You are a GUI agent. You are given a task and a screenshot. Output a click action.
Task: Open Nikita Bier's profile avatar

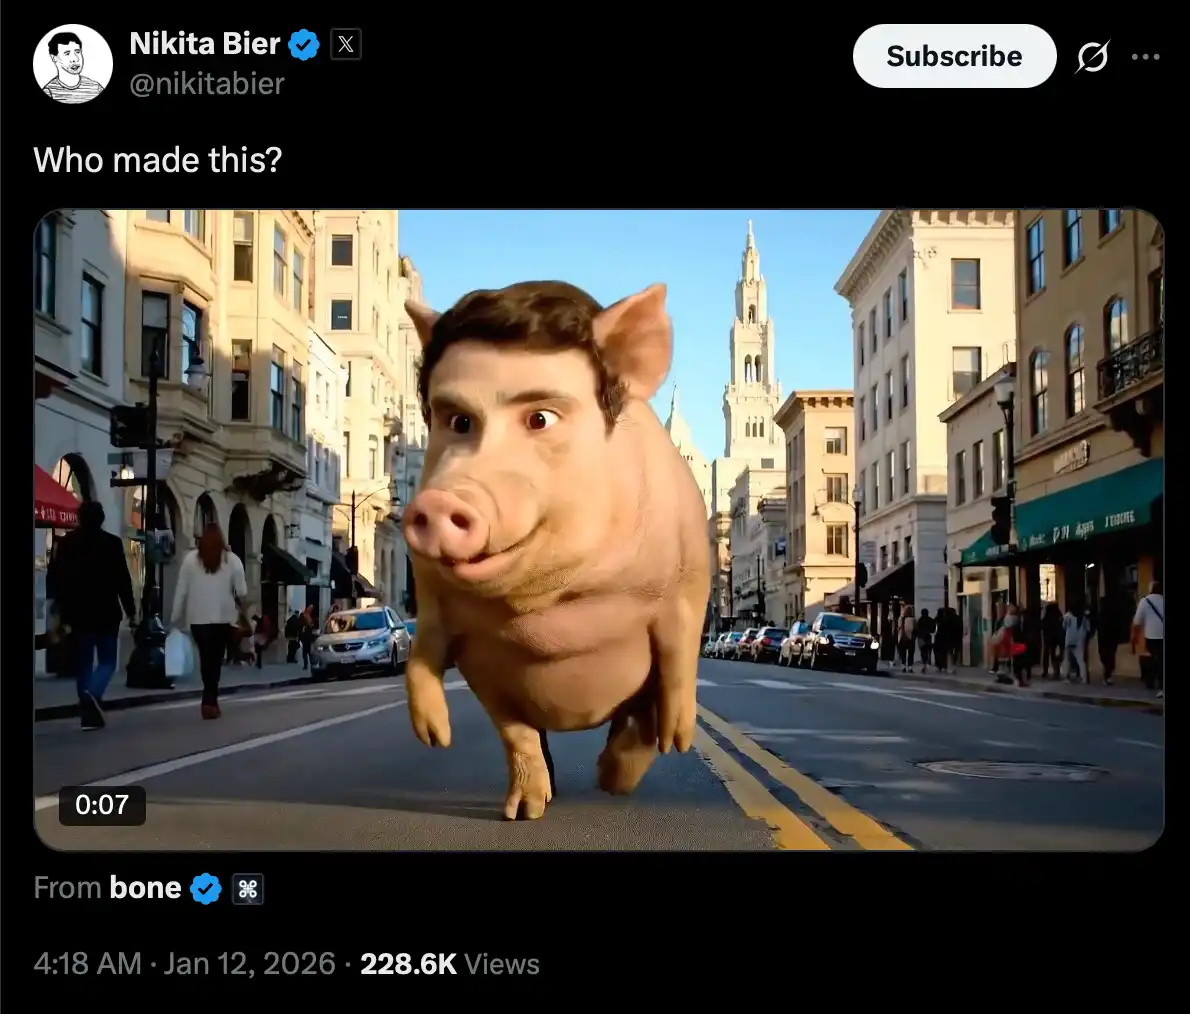coord(73,64)
